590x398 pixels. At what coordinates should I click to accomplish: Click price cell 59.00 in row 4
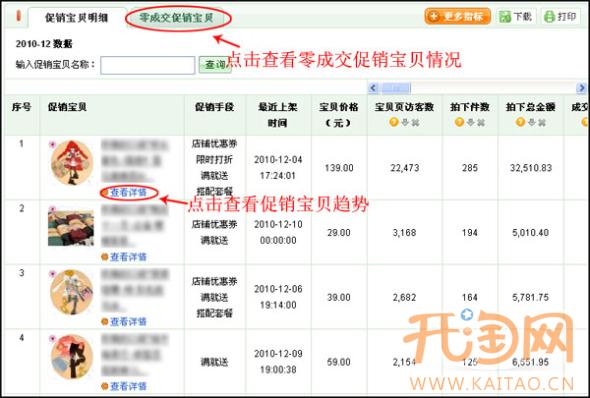(x=339, y=362)
